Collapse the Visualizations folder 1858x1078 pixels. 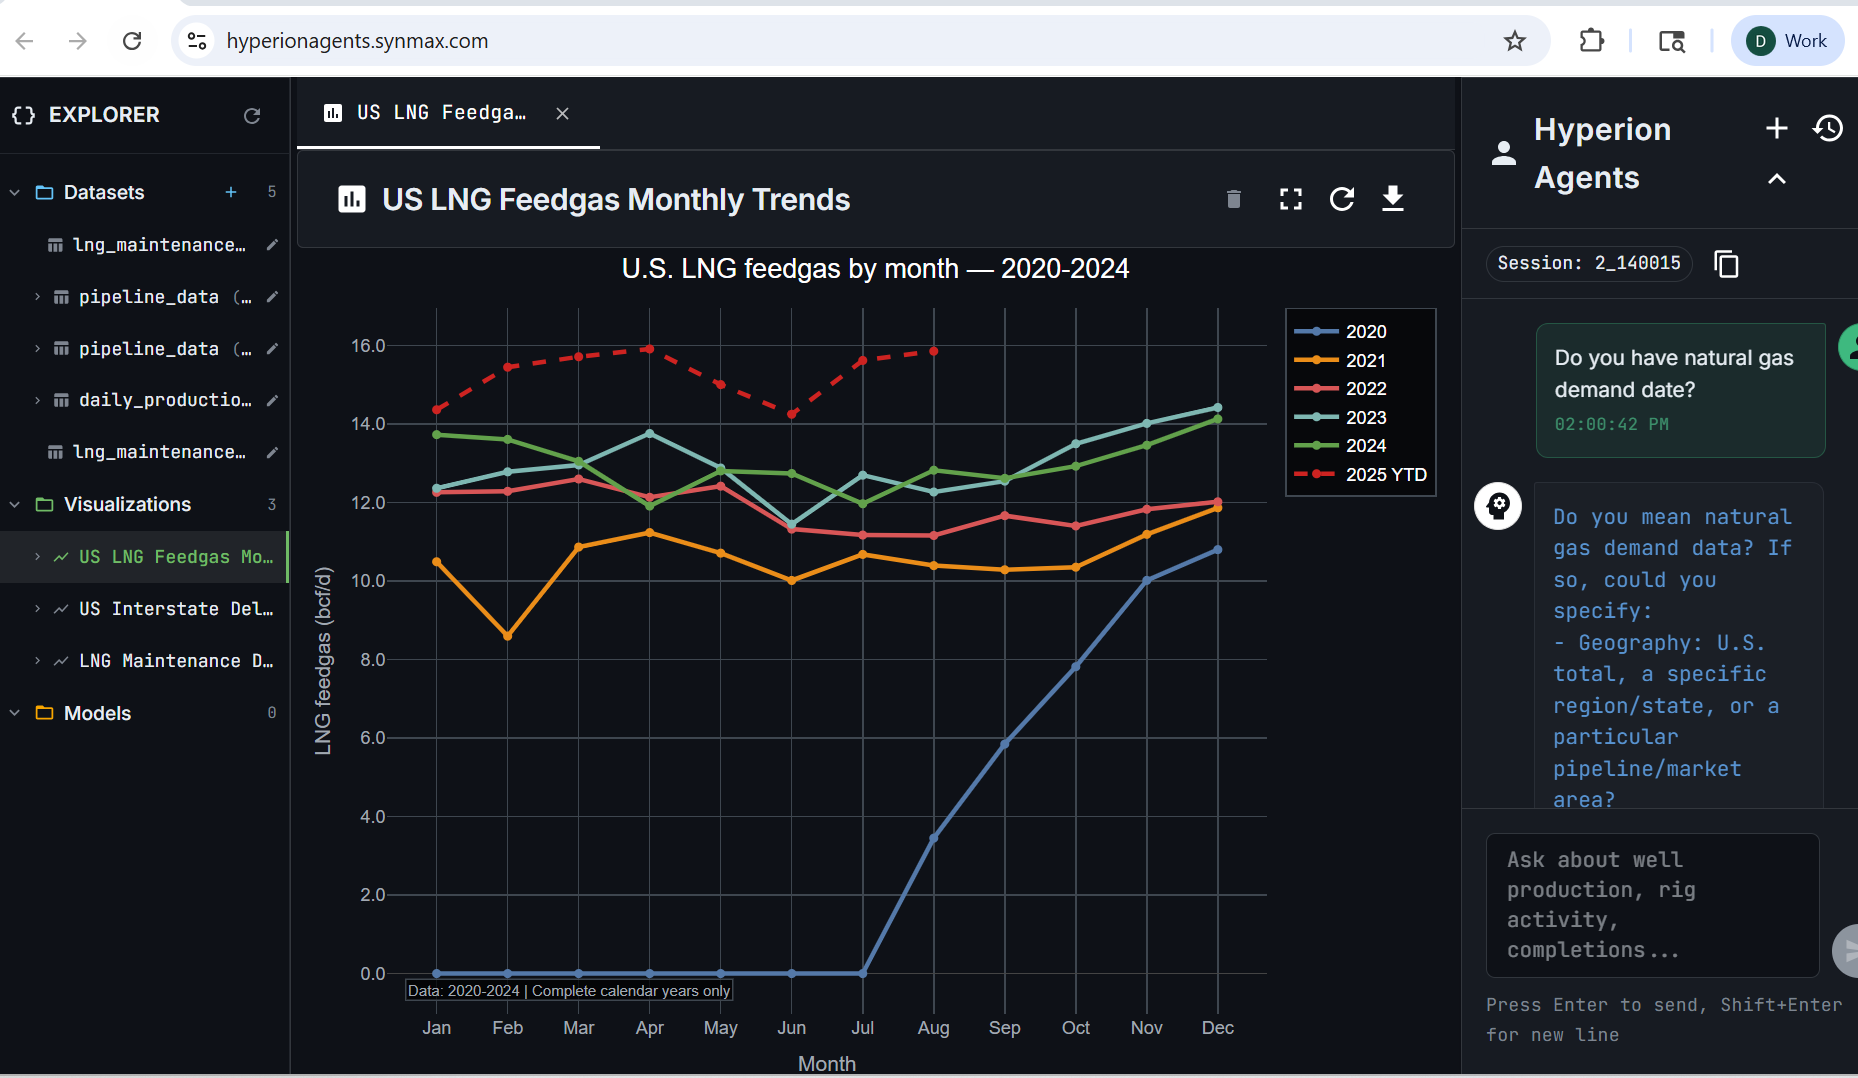pos(15,505)
